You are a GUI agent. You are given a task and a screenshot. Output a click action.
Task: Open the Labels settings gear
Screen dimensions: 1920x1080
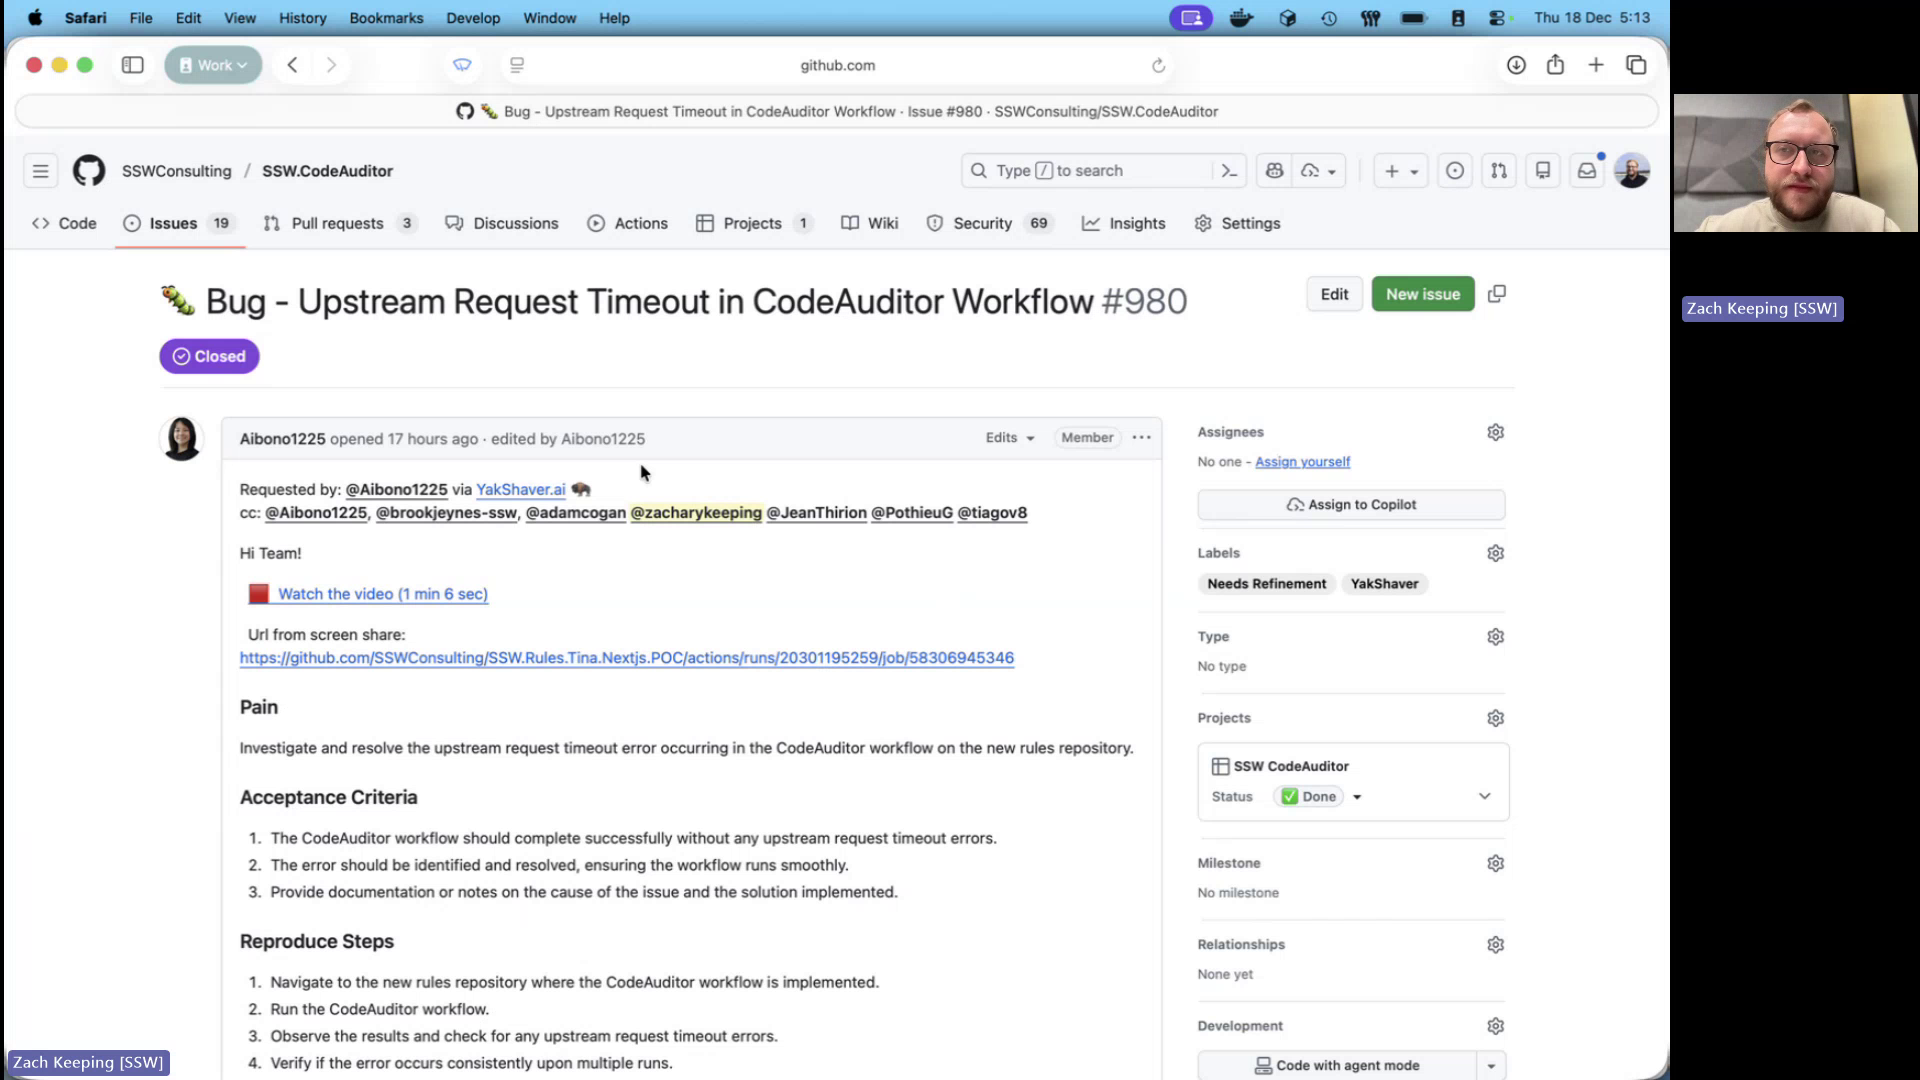click(1495, 552)
